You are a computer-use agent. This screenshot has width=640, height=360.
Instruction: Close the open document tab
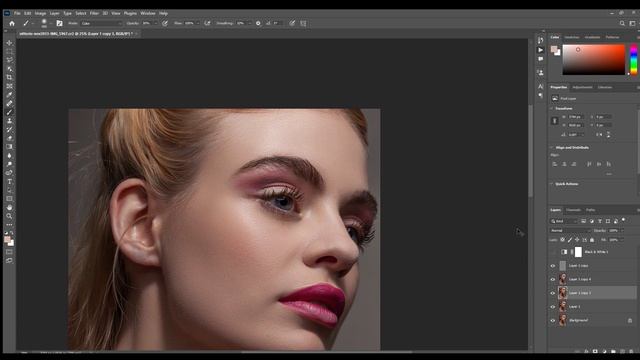tap(136, 33)
